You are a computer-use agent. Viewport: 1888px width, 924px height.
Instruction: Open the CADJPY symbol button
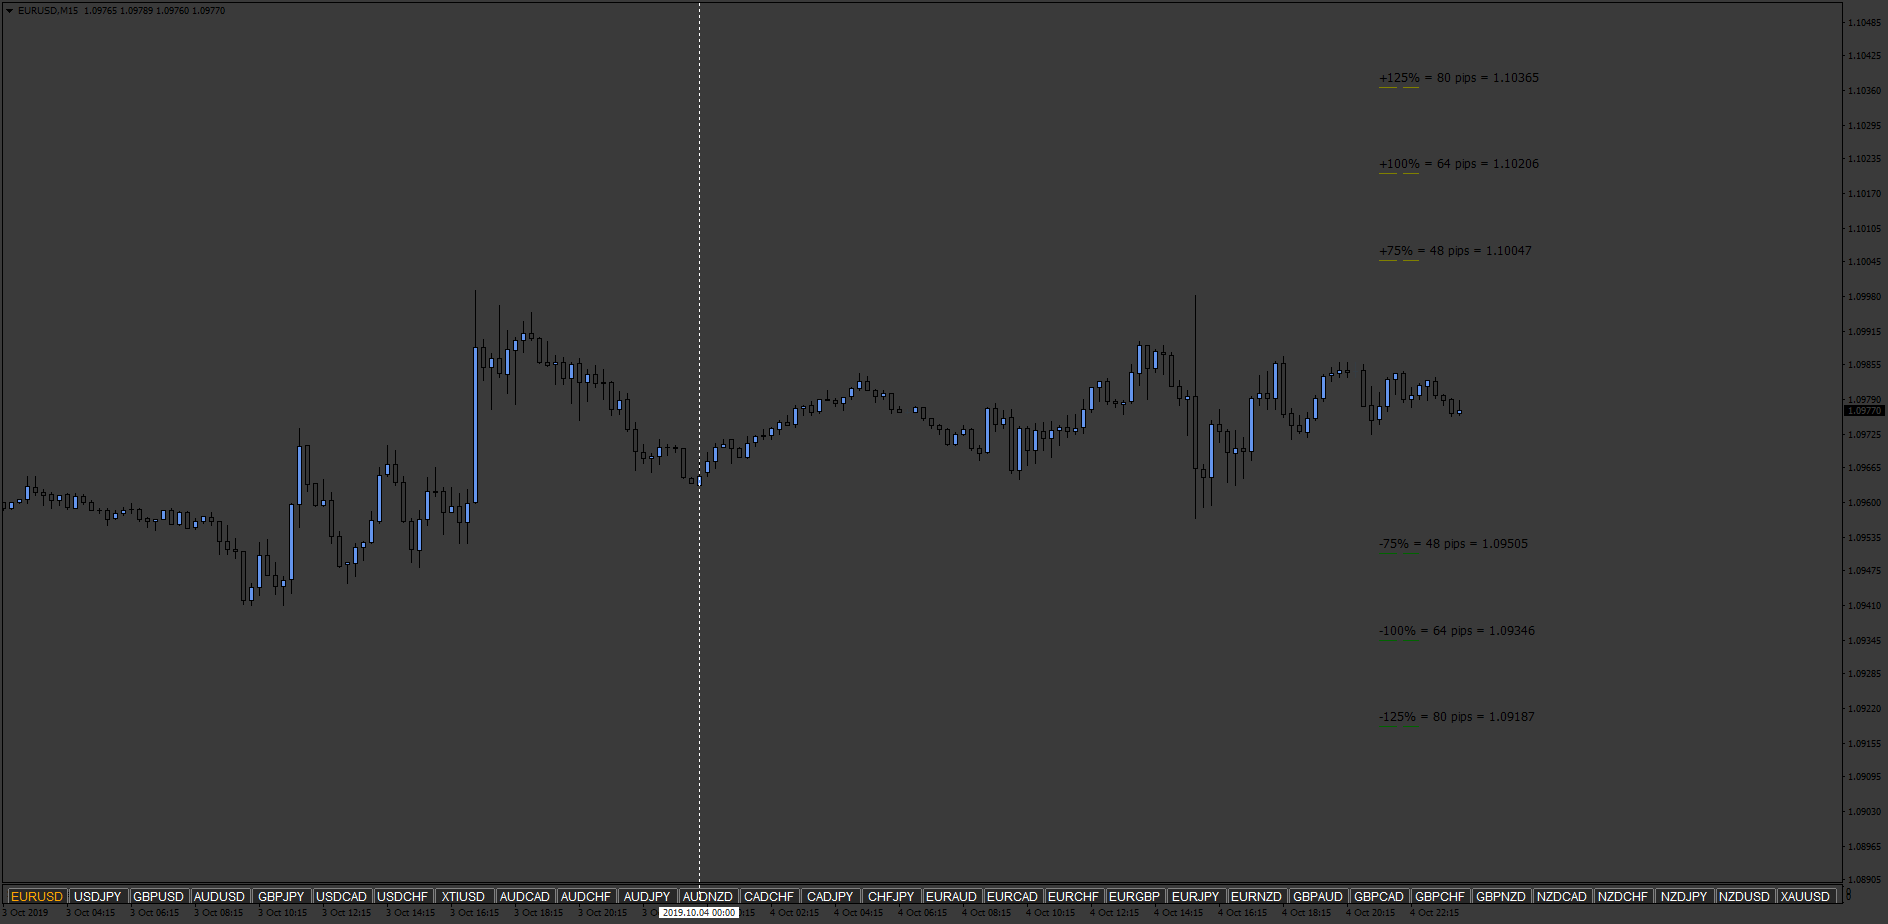pyautogui.click(x=830, y=897)
